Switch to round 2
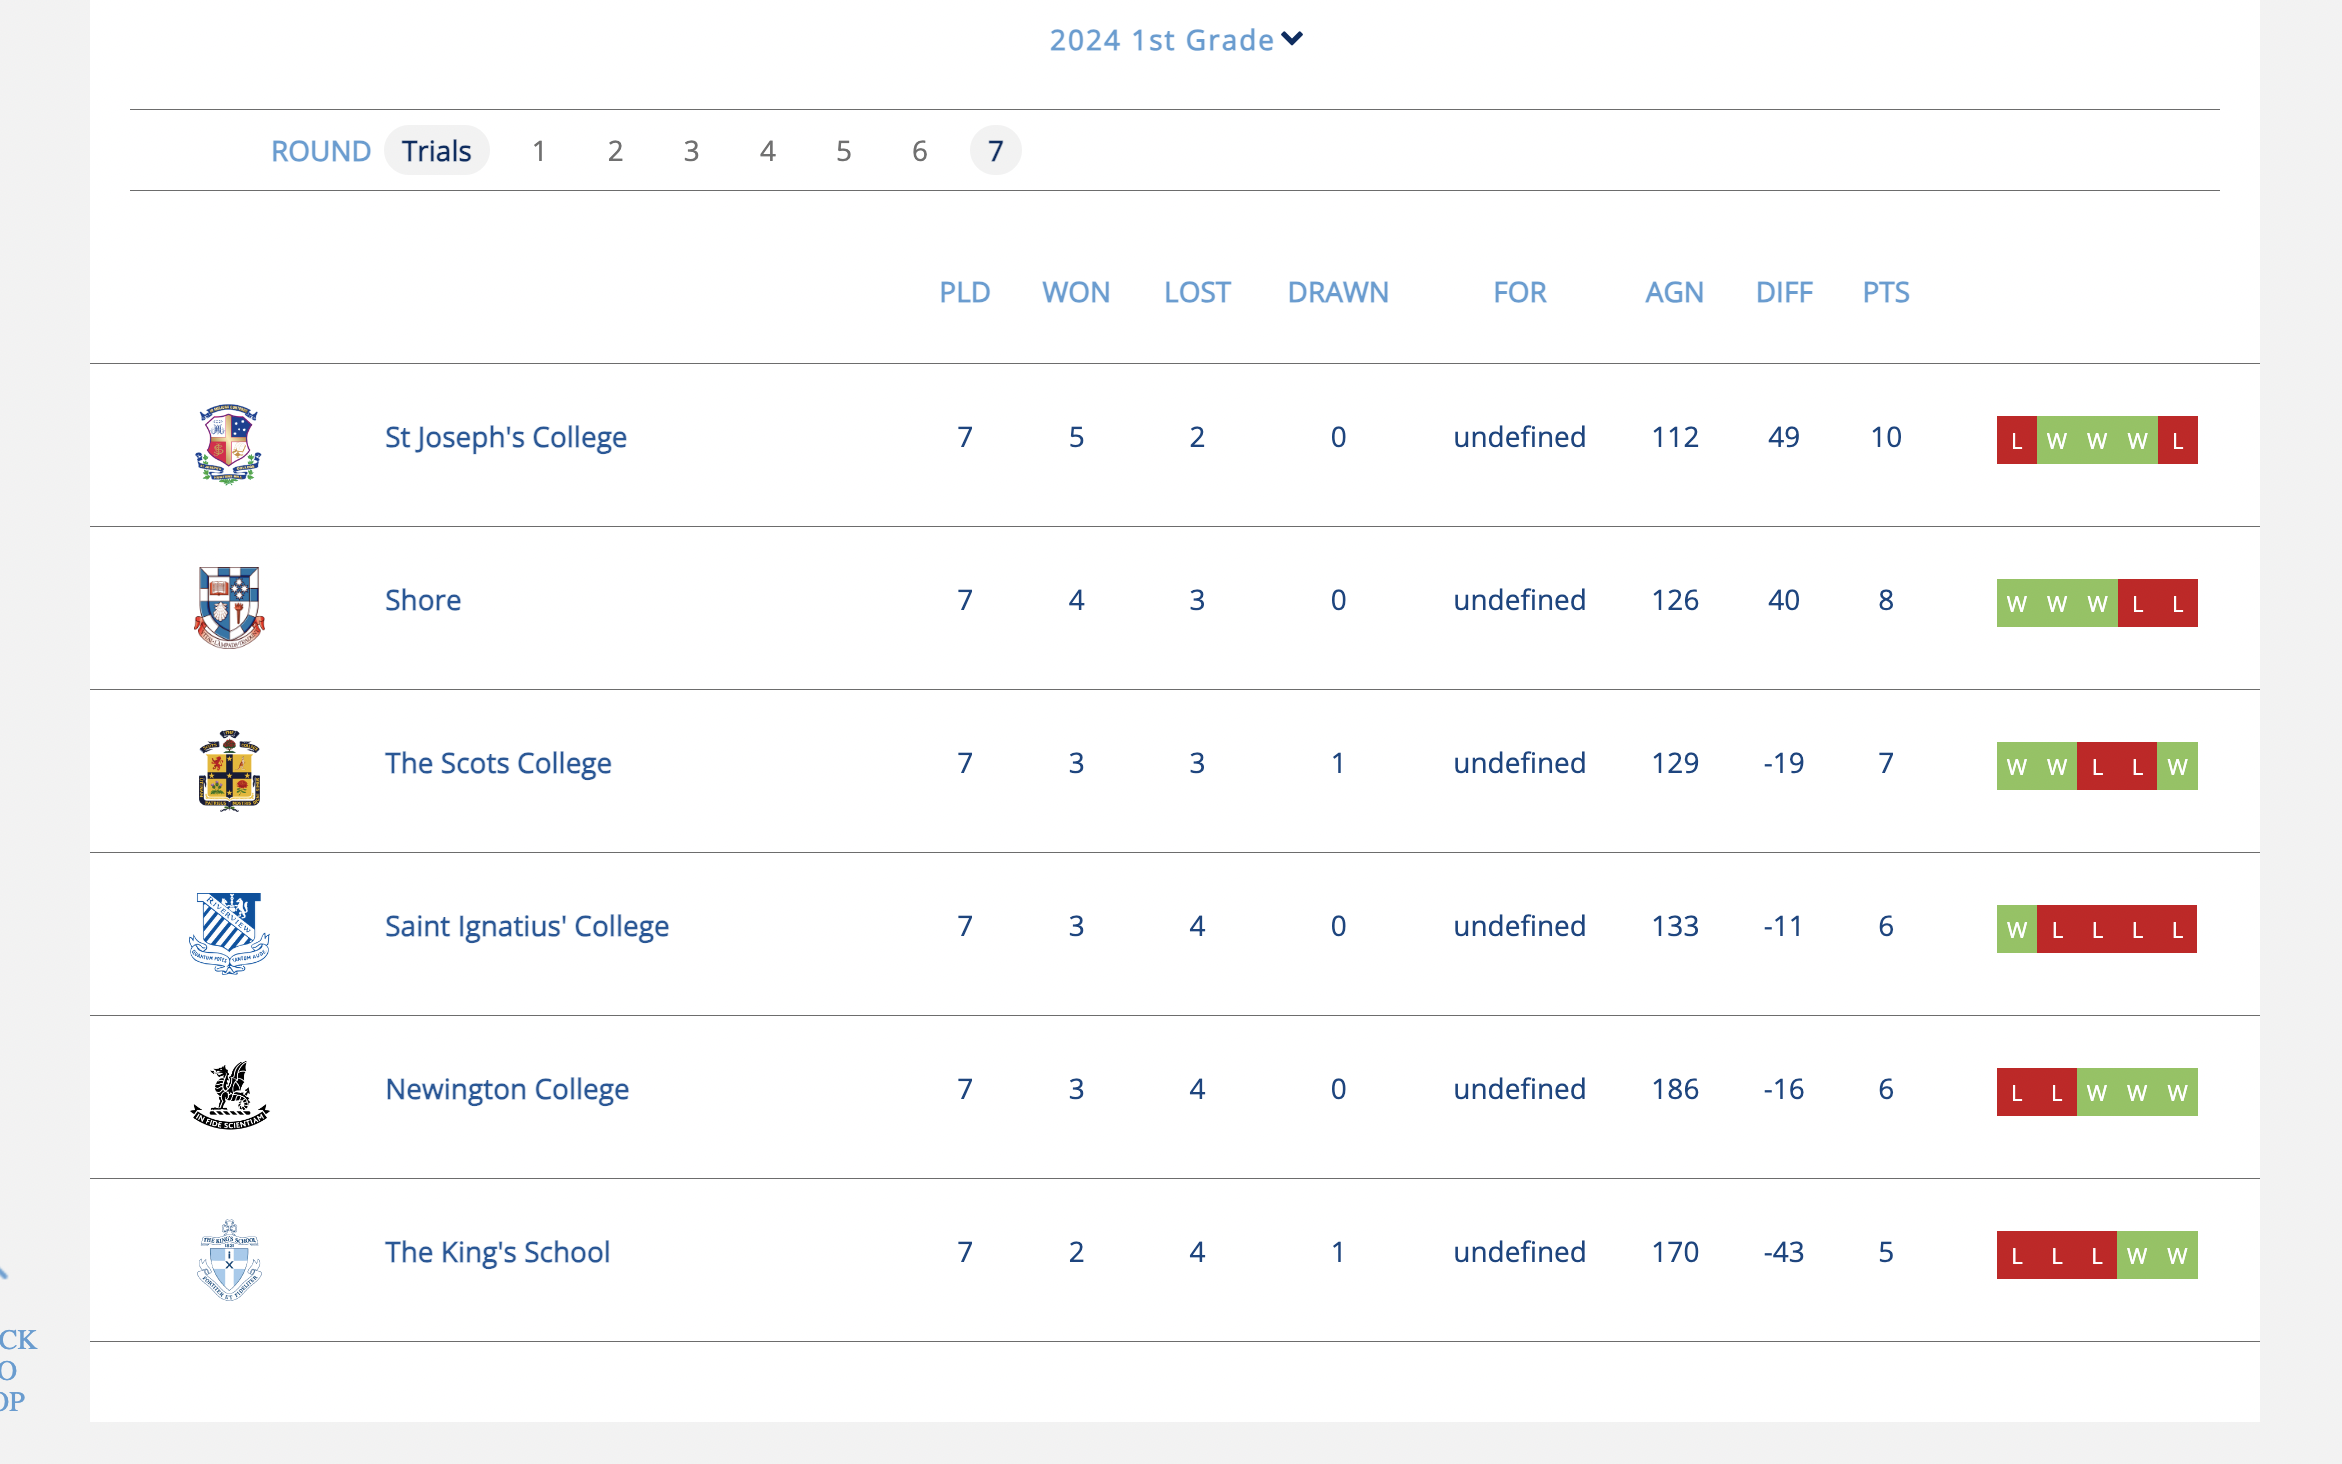The height and width of the screenshot is (1464, 2342). coord(615,151)
